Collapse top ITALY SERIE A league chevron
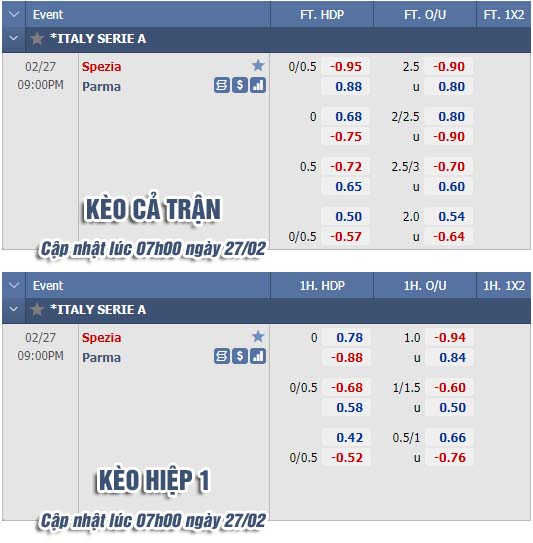Viewport: 533px width, 543px height. coord(14,38)
